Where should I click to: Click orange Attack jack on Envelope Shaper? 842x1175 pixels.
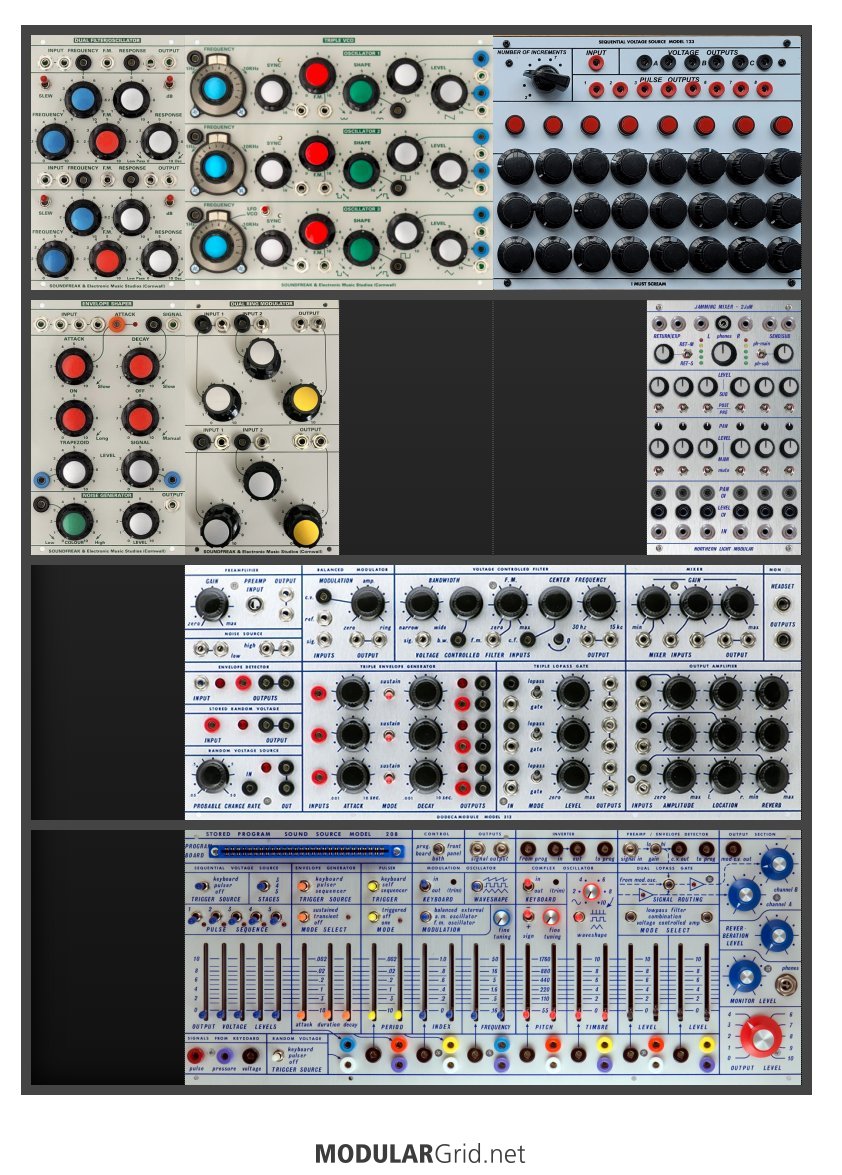click(x=117, y=324)
